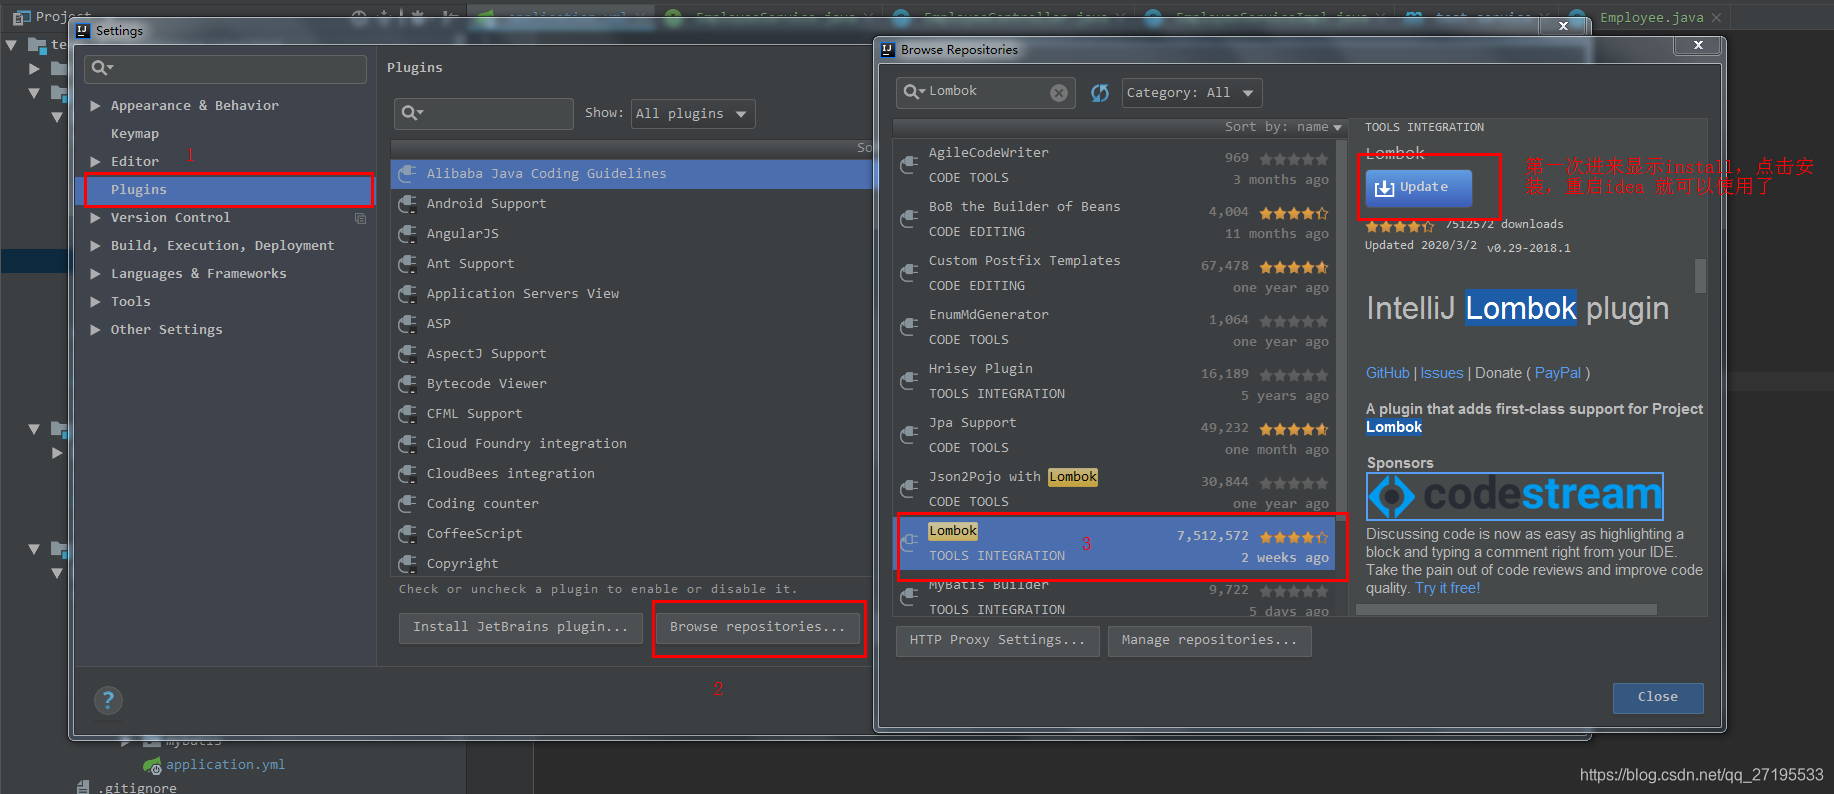
Task: Open the PayPal donate link
Action: pos(1558,373)
